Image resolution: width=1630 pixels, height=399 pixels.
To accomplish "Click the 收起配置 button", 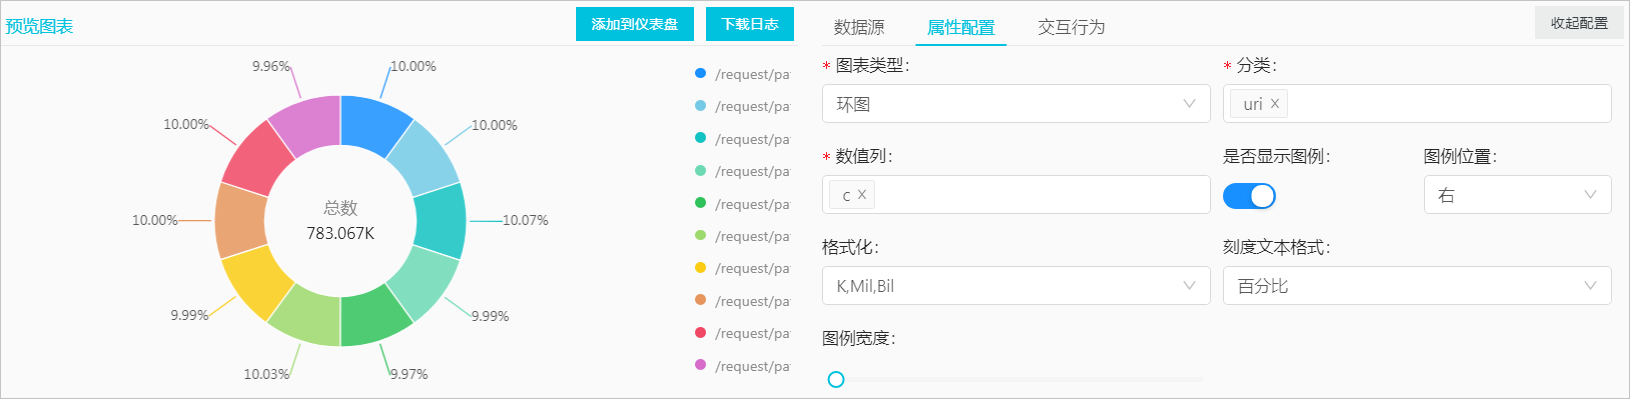I will (x=1579, y=23).
